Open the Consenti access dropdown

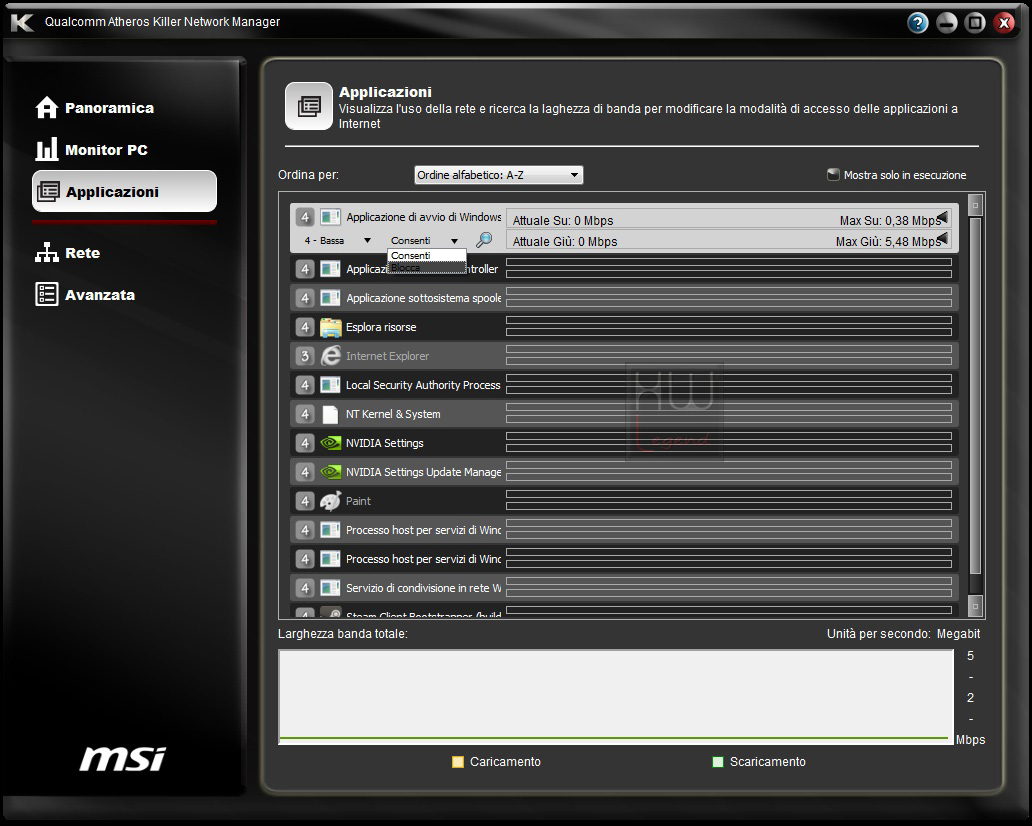click(x=424, y=241)
